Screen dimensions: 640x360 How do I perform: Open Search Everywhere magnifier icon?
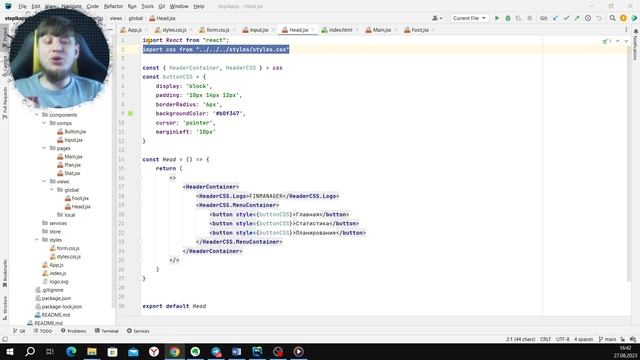tap(612, 18)
